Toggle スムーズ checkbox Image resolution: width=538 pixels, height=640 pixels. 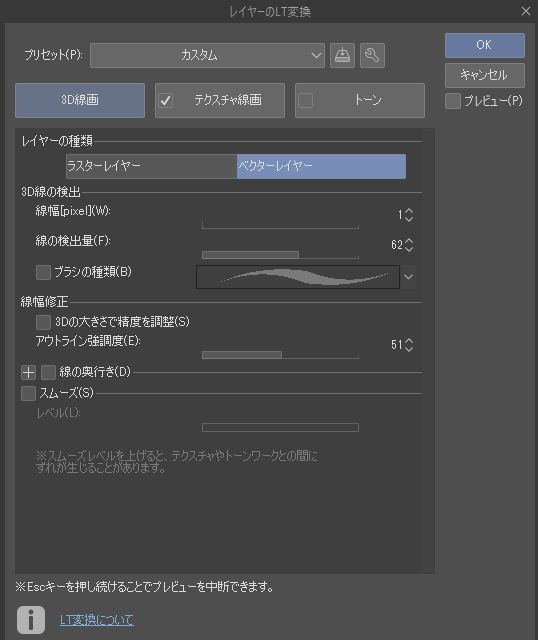click(28, 393)
